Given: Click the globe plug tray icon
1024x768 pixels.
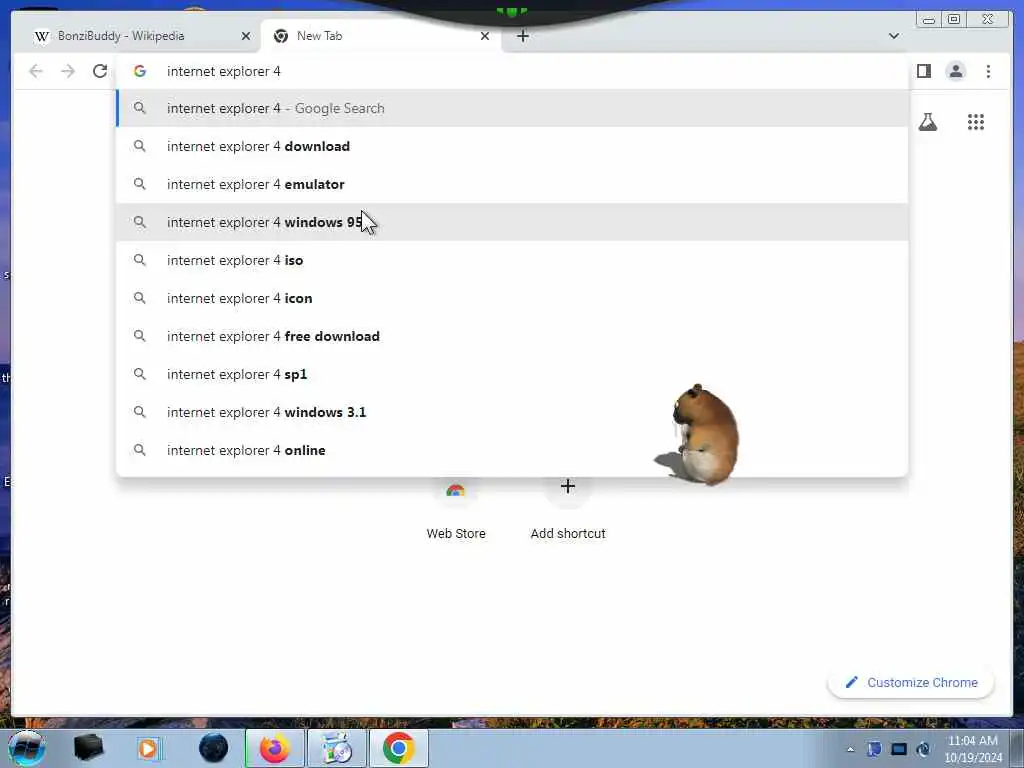Looking at the screenshot, I should pyautogui.click(x=923, y=749).
